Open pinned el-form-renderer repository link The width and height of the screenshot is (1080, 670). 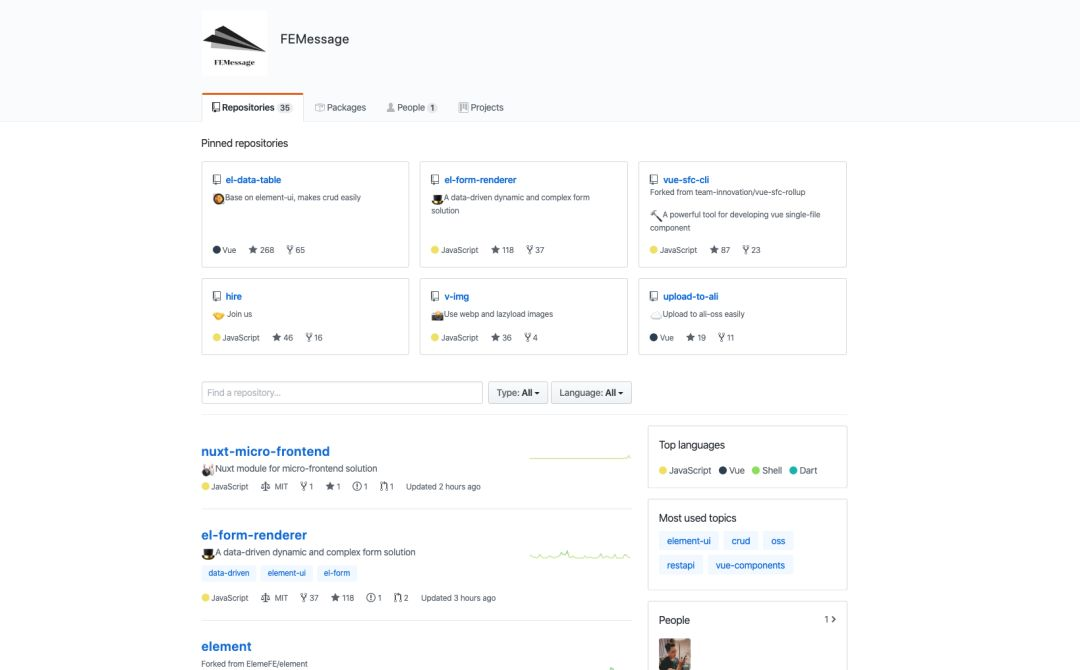click(480, 180)
